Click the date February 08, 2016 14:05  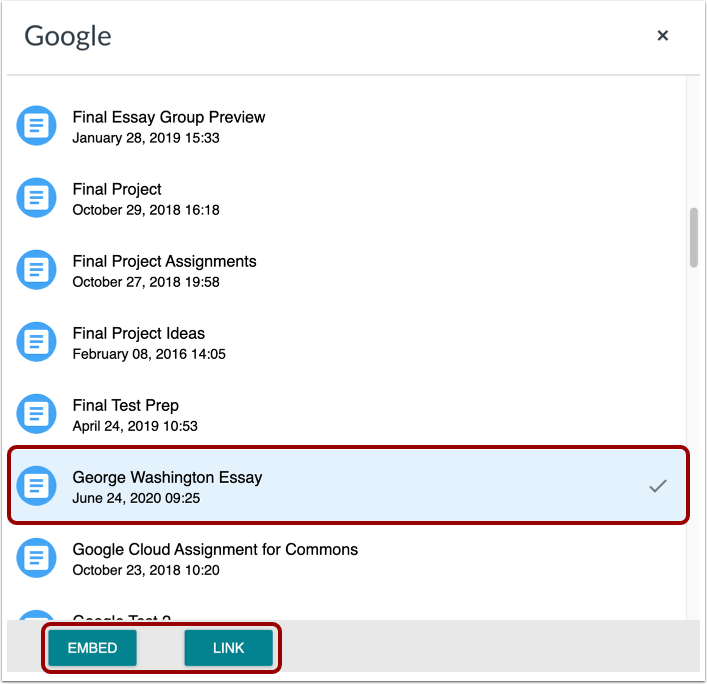(x=149, y=354)
